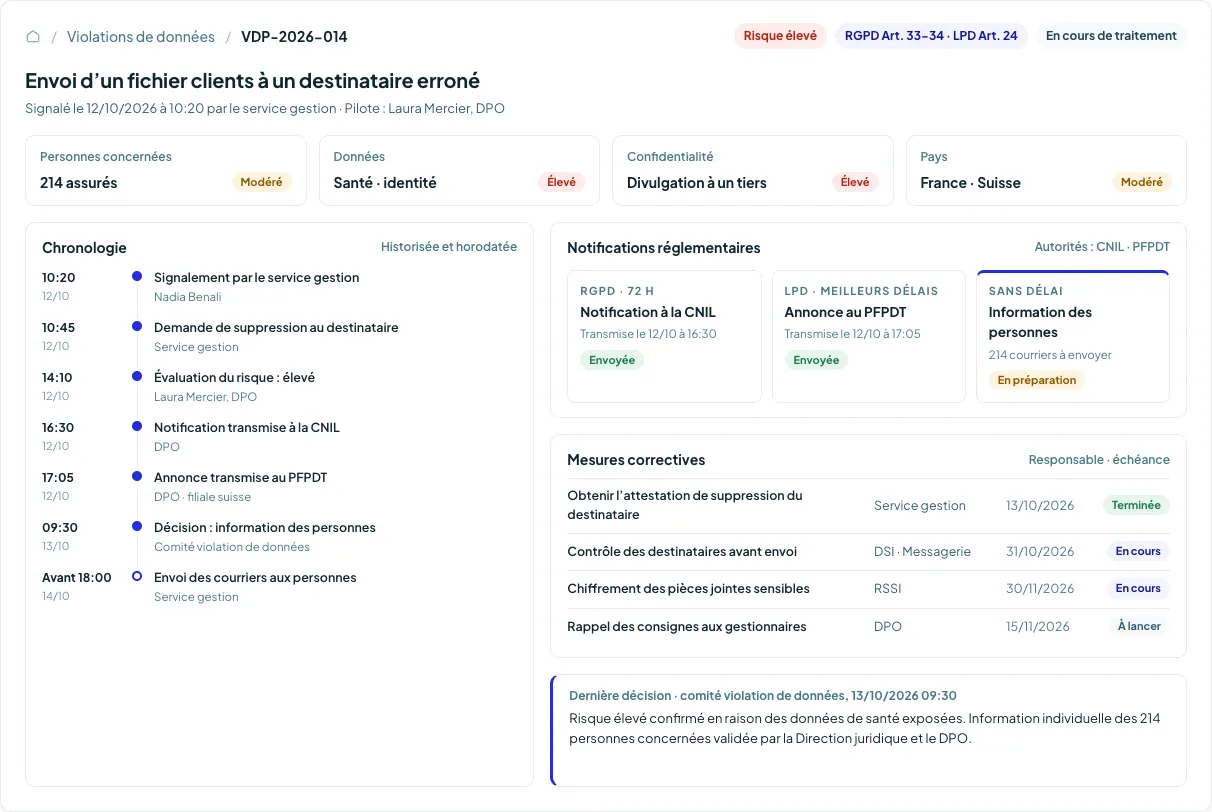The image size is (1212, 812).
Task: Open the Confidentialité Divulgation à un tiers card
Action: coord(752,171)
